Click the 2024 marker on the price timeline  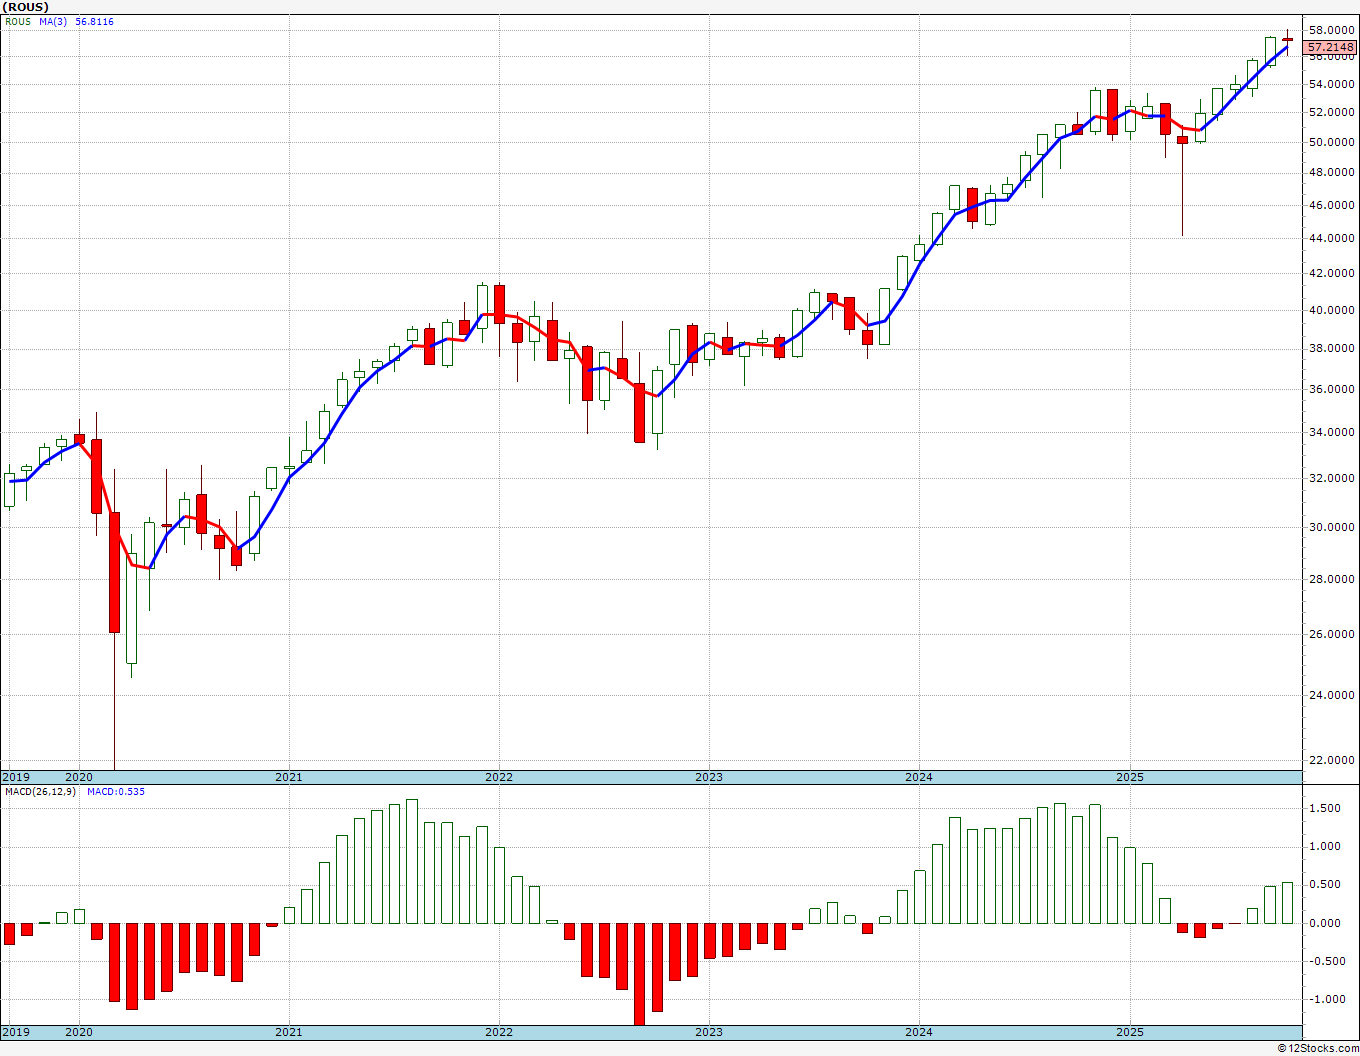click(919, 777)
